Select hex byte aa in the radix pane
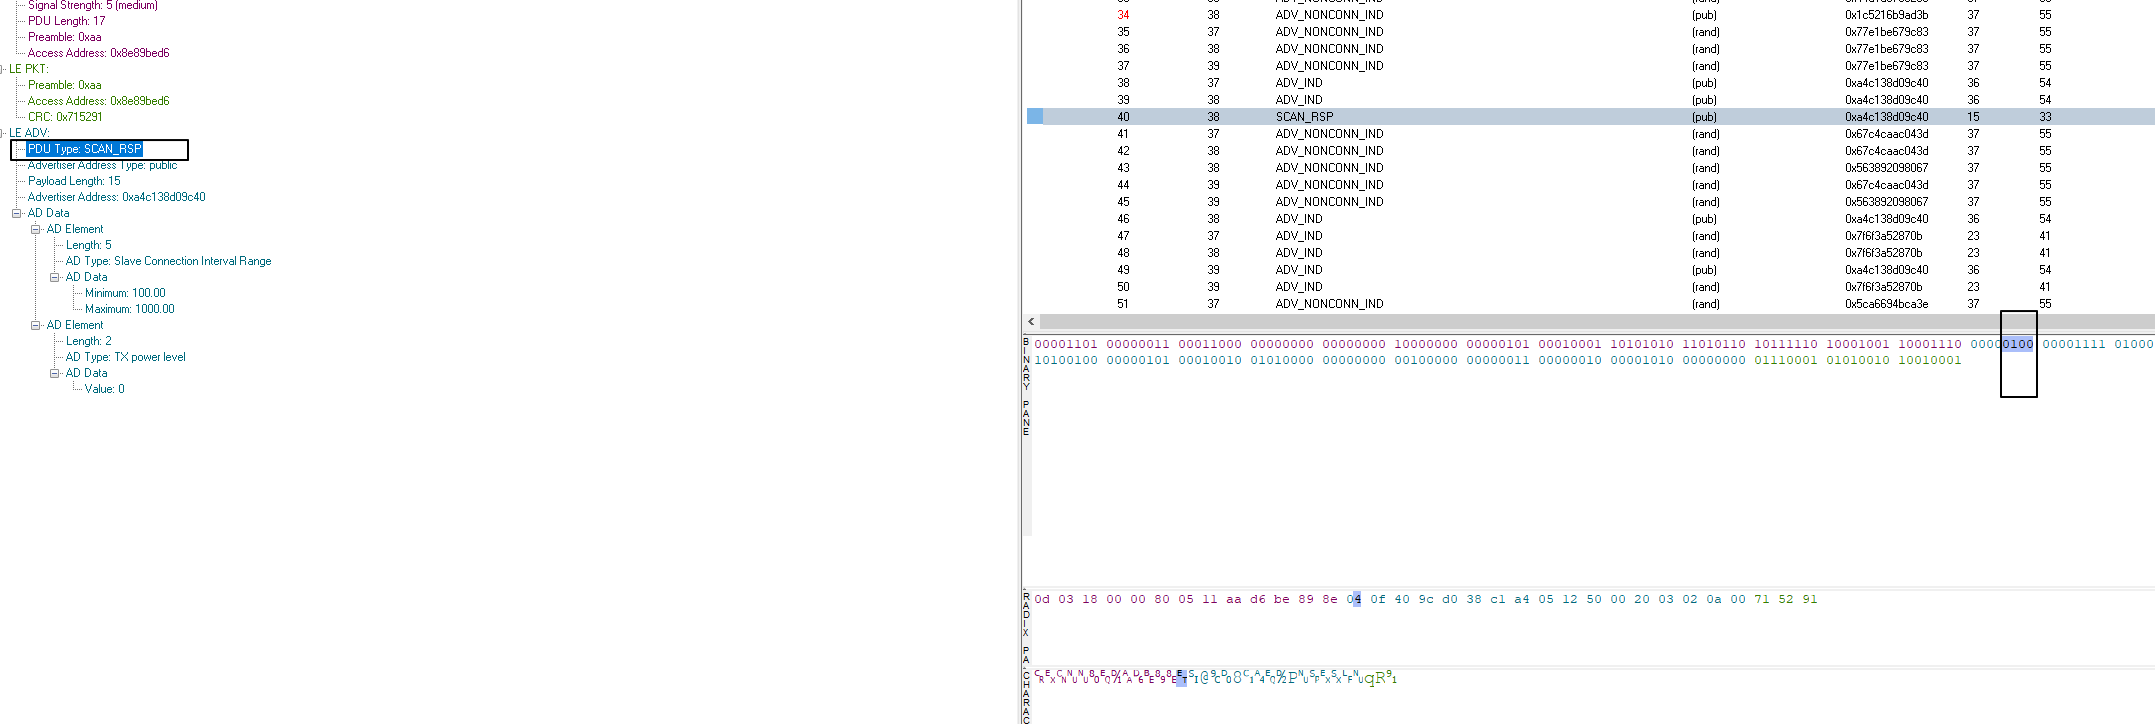Image resolution: width=2155 pixels, height=724 pixels. [x=1234, y=599]
